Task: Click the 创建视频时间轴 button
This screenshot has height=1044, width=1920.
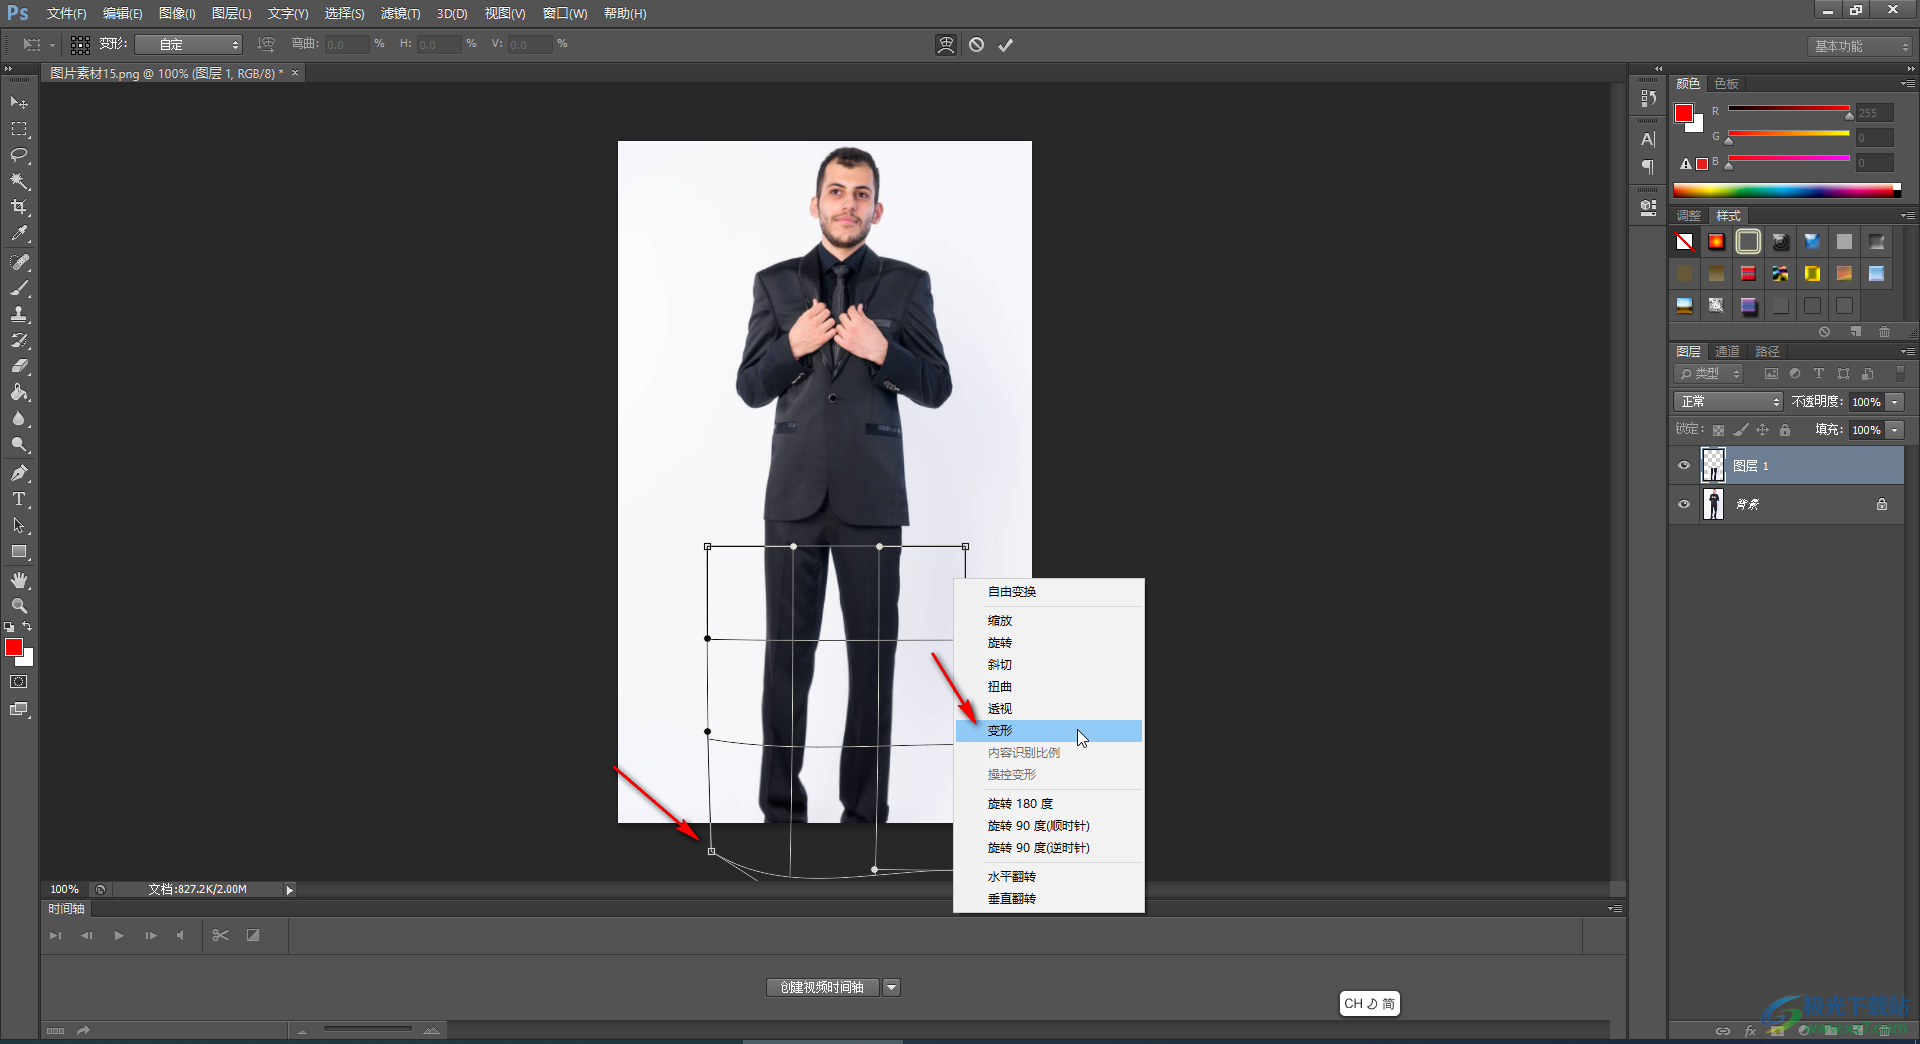Action: (822, 988)
